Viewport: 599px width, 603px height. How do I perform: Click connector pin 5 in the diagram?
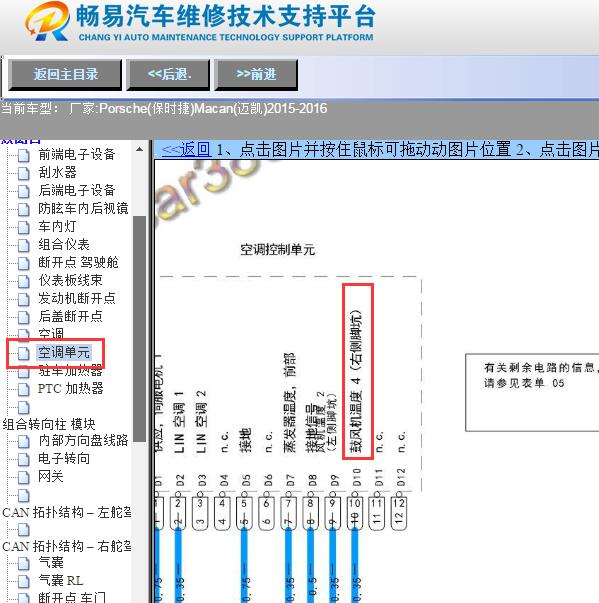point(244,513)
